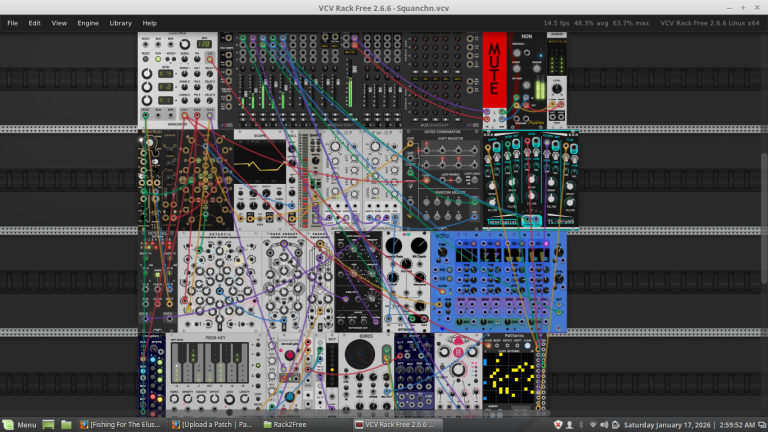Click the teal knob on Bernoulli Gate module
The width and height of the screenshot is (768, 432).
290,396
